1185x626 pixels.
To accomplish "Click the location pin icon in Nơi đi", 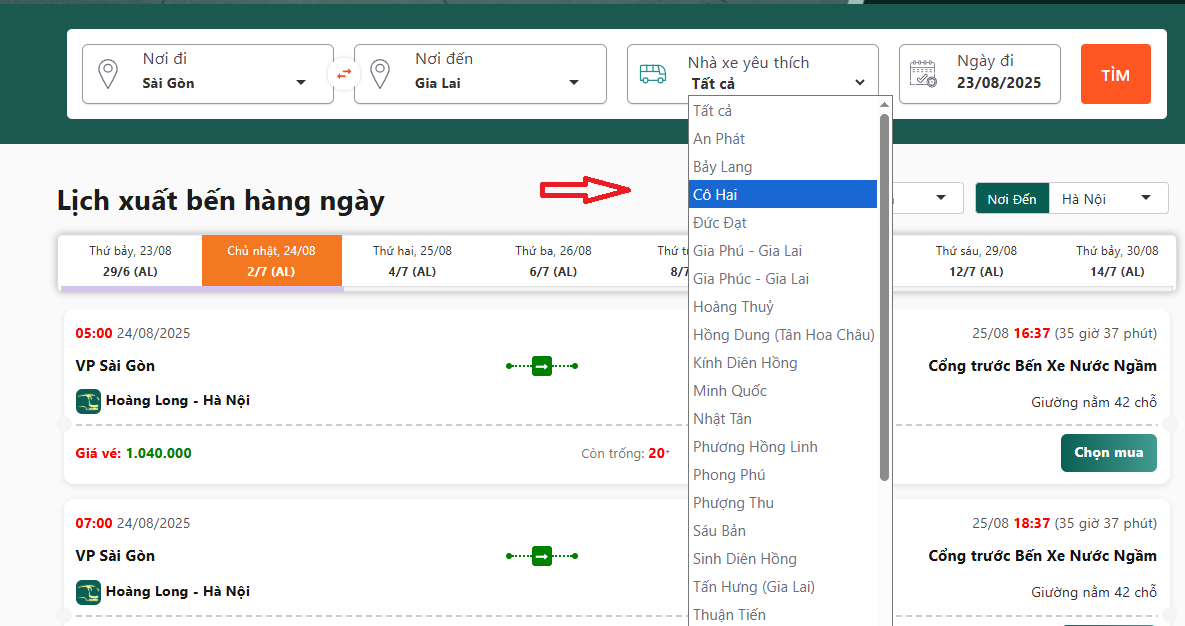I will [107, 74].
